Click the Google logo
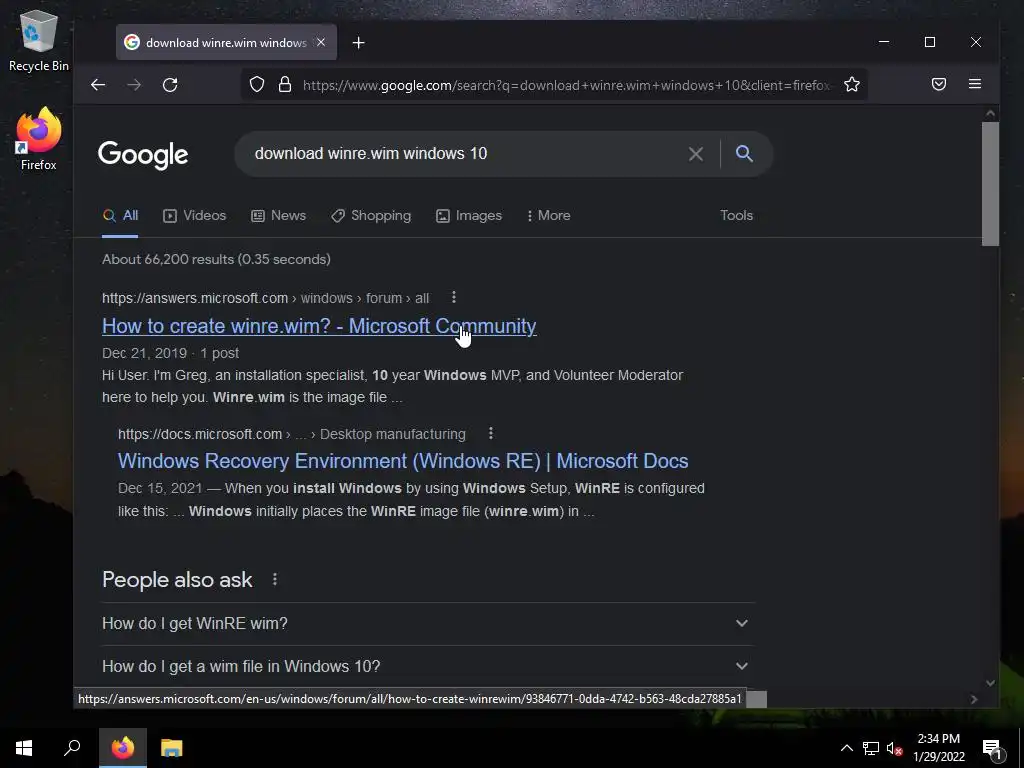 click(143, 155)
